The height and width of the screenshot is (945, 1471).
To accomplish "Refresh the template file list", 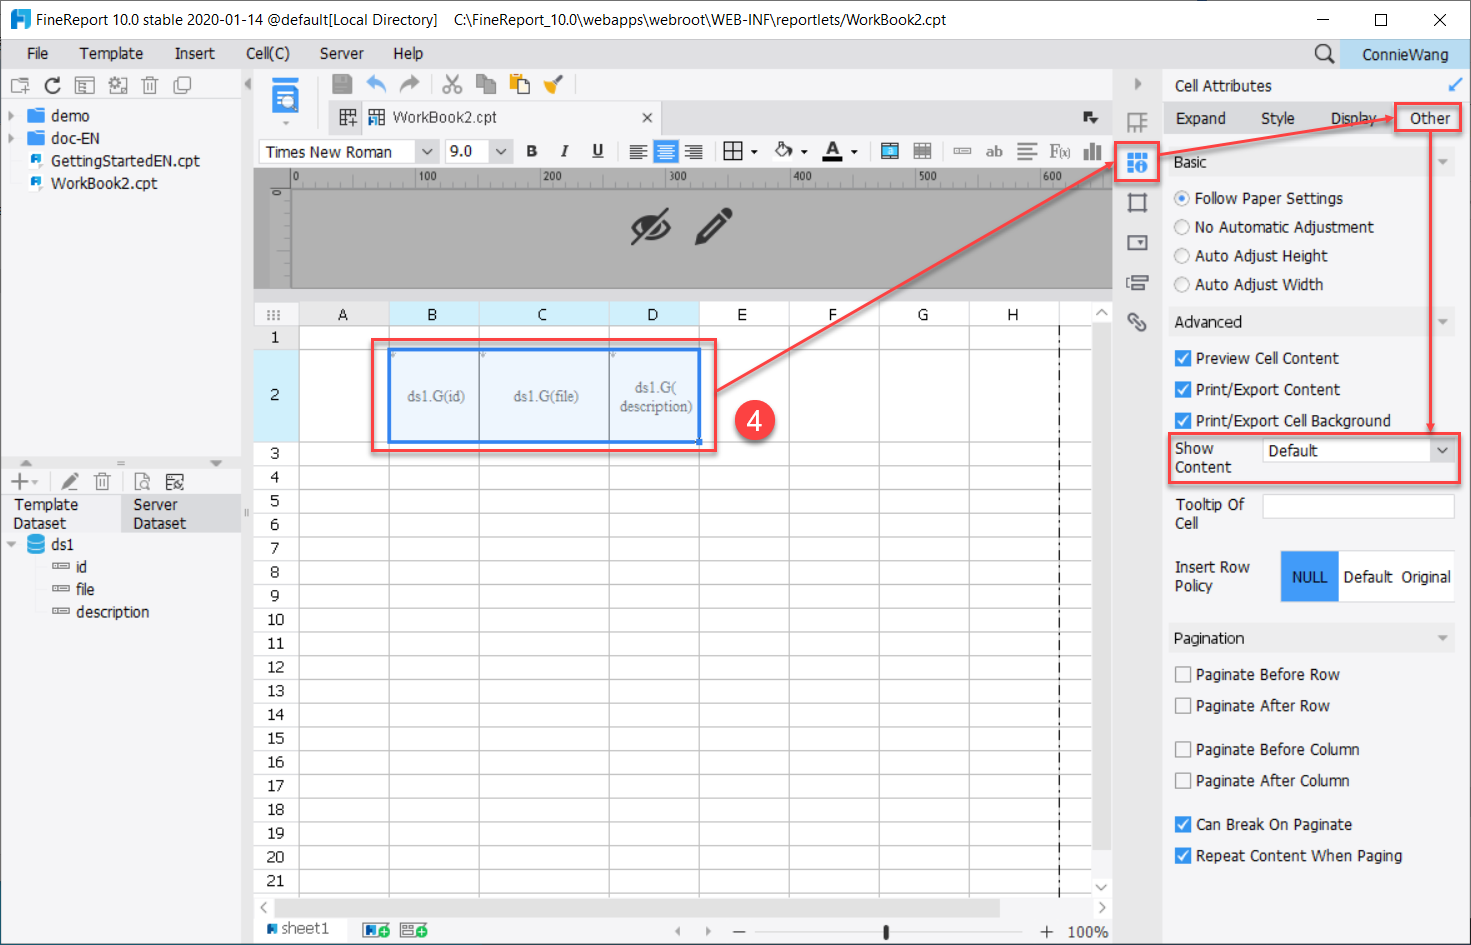I will pos(53,86).
